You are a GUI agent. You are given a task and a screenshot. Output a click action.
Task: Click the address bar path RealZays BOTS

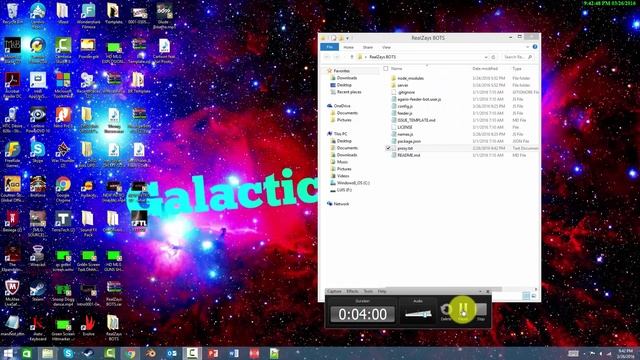pos(382,57)
